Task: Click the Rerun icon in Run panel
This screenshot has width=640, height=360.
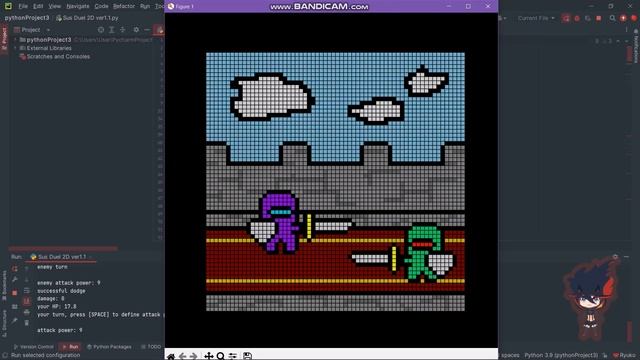Action: (x=15, y=269)
